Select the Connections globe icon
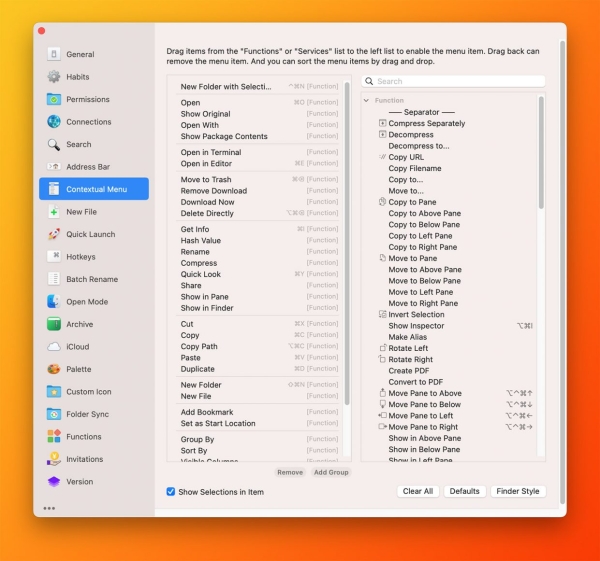The image size is (600, 561). (x=54, y=122)
